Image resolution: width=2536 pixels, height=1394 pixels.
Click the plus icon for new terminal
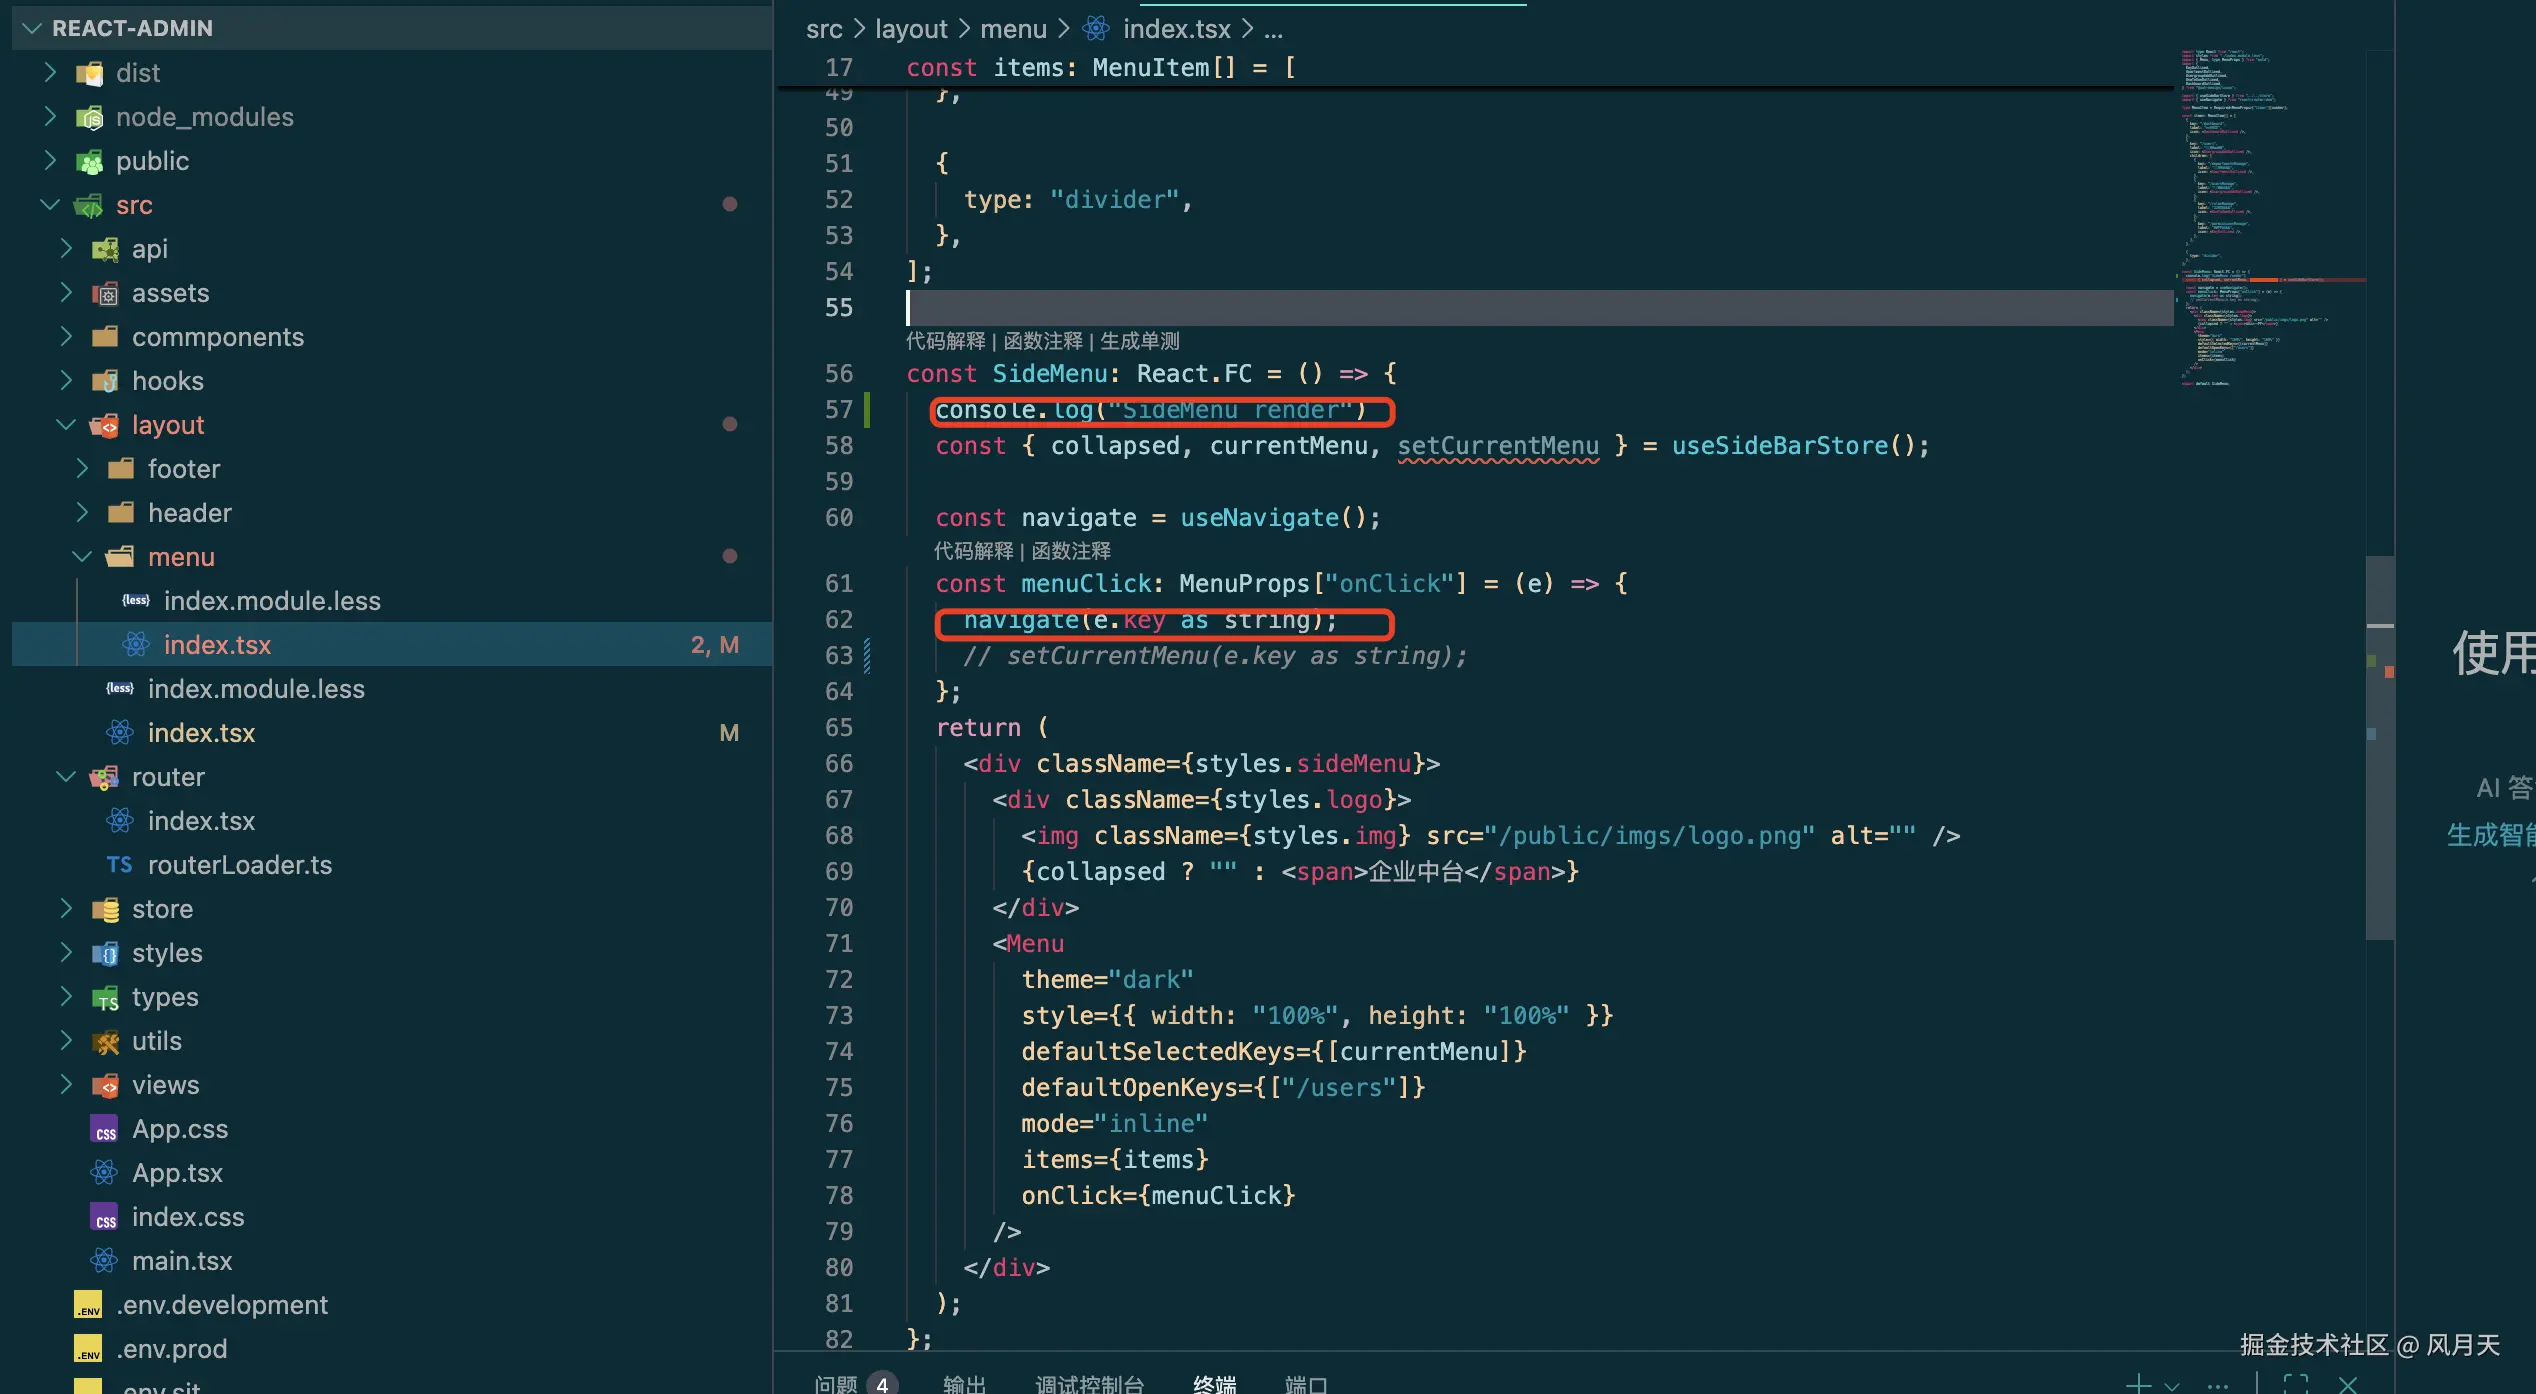pyautogui.click(x=2138, y=1384)
